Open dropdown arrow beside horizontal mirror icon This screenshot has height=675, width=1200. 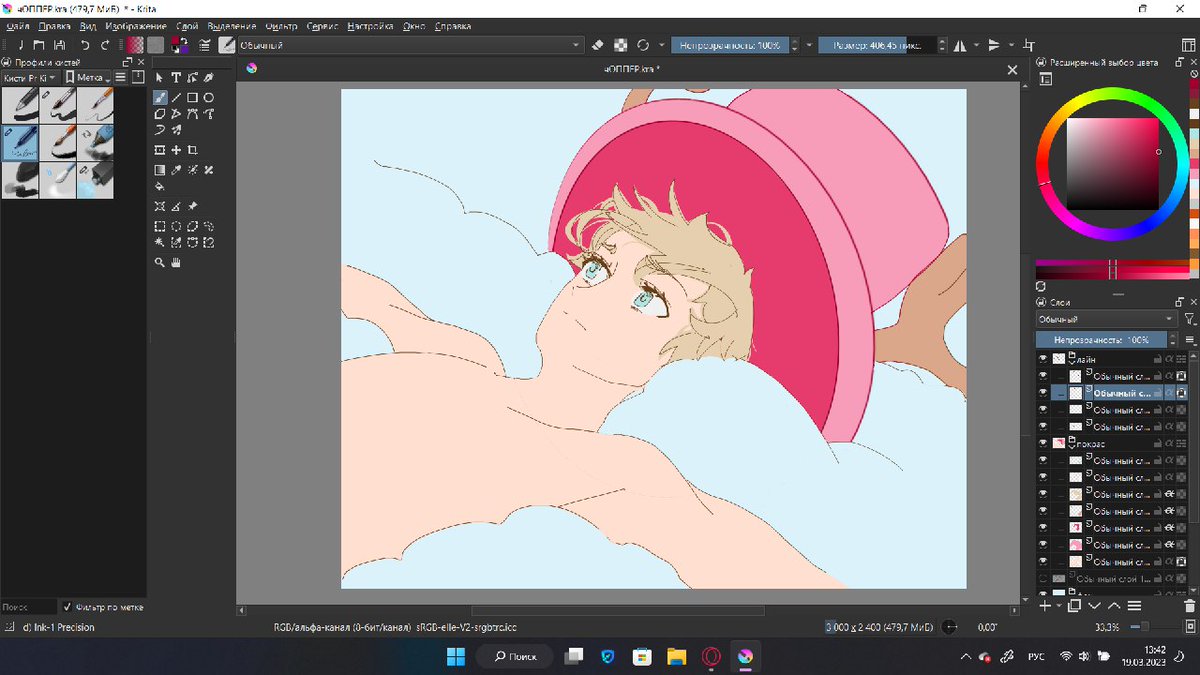(x=975, y=45)
